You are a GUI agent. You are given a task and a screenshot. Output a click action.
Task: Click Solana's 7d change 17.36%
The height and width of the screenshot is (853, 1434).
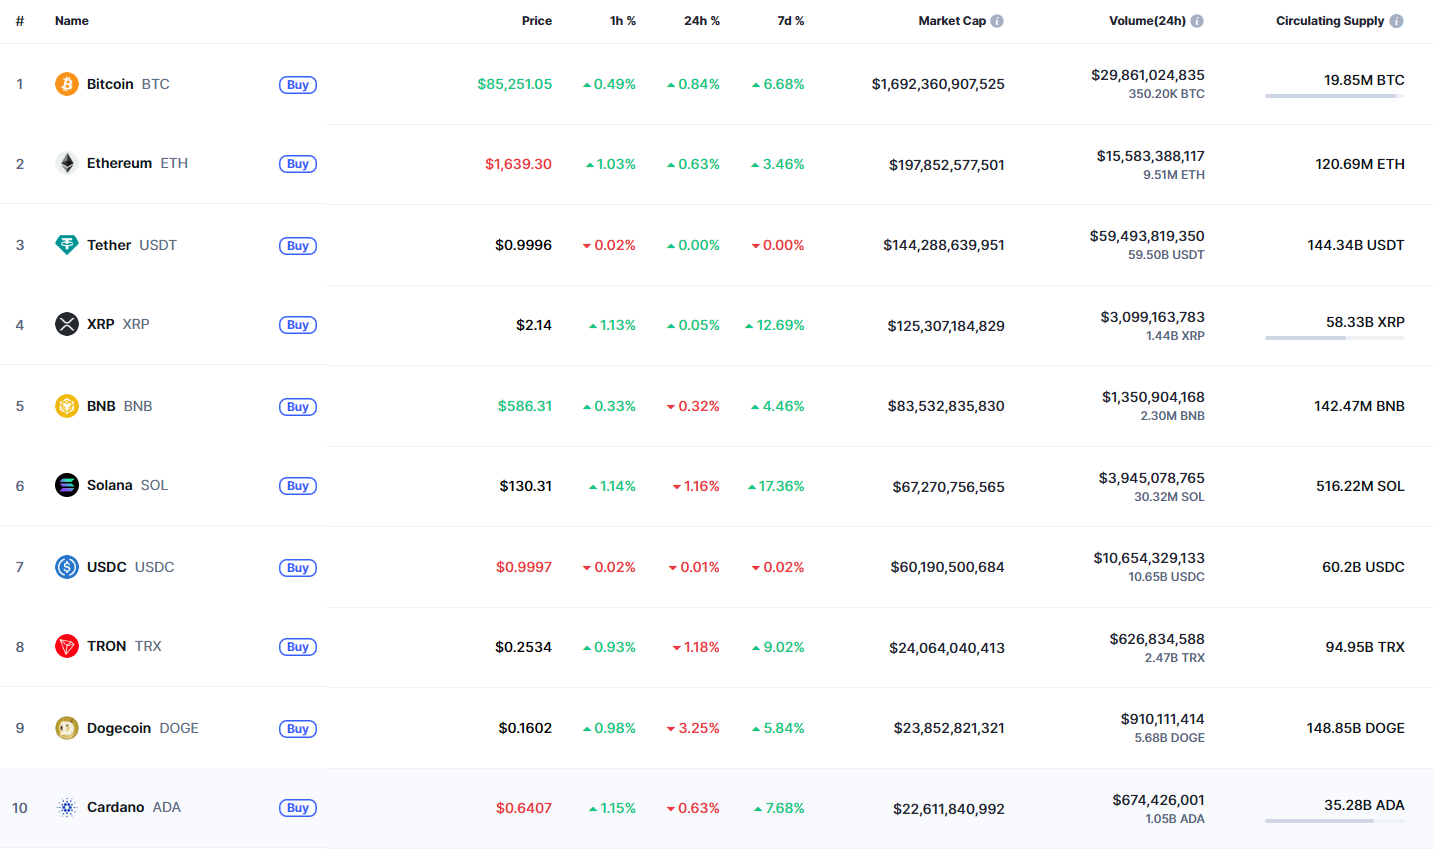click(776, 486)
